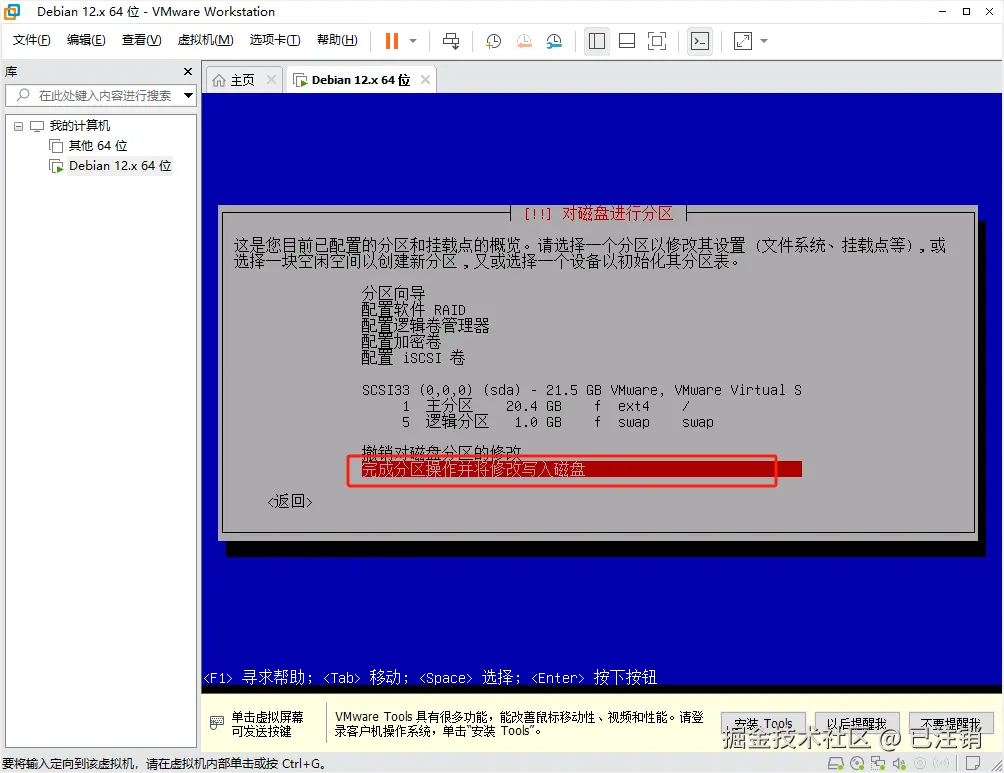This screenshot has width=1004, height=773.
Task: Click the 不要提醒我 button
Action: 950,722
